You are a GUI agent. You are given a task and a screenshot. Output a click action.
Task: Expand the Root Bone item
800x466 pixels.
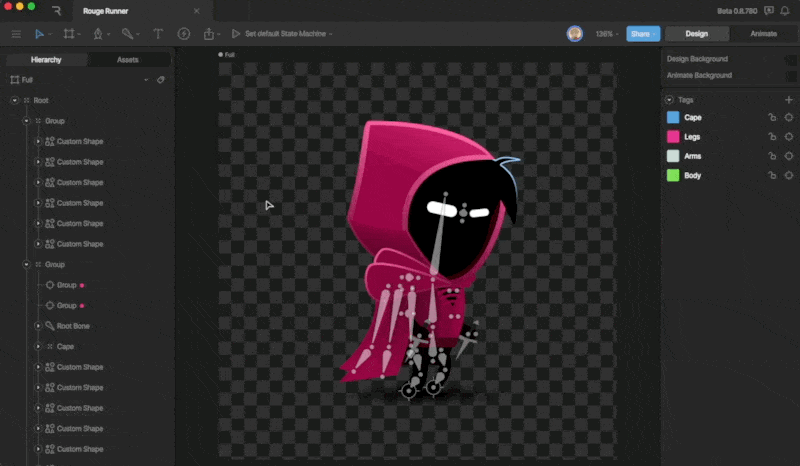(x=38, y=326)
